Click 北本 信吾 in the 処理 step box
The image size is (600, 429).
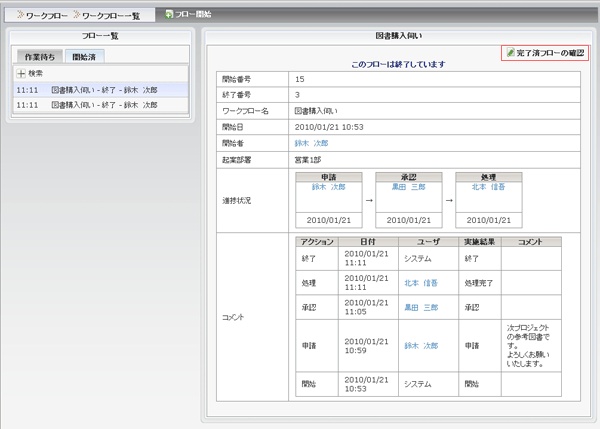(x=488, y=187)
